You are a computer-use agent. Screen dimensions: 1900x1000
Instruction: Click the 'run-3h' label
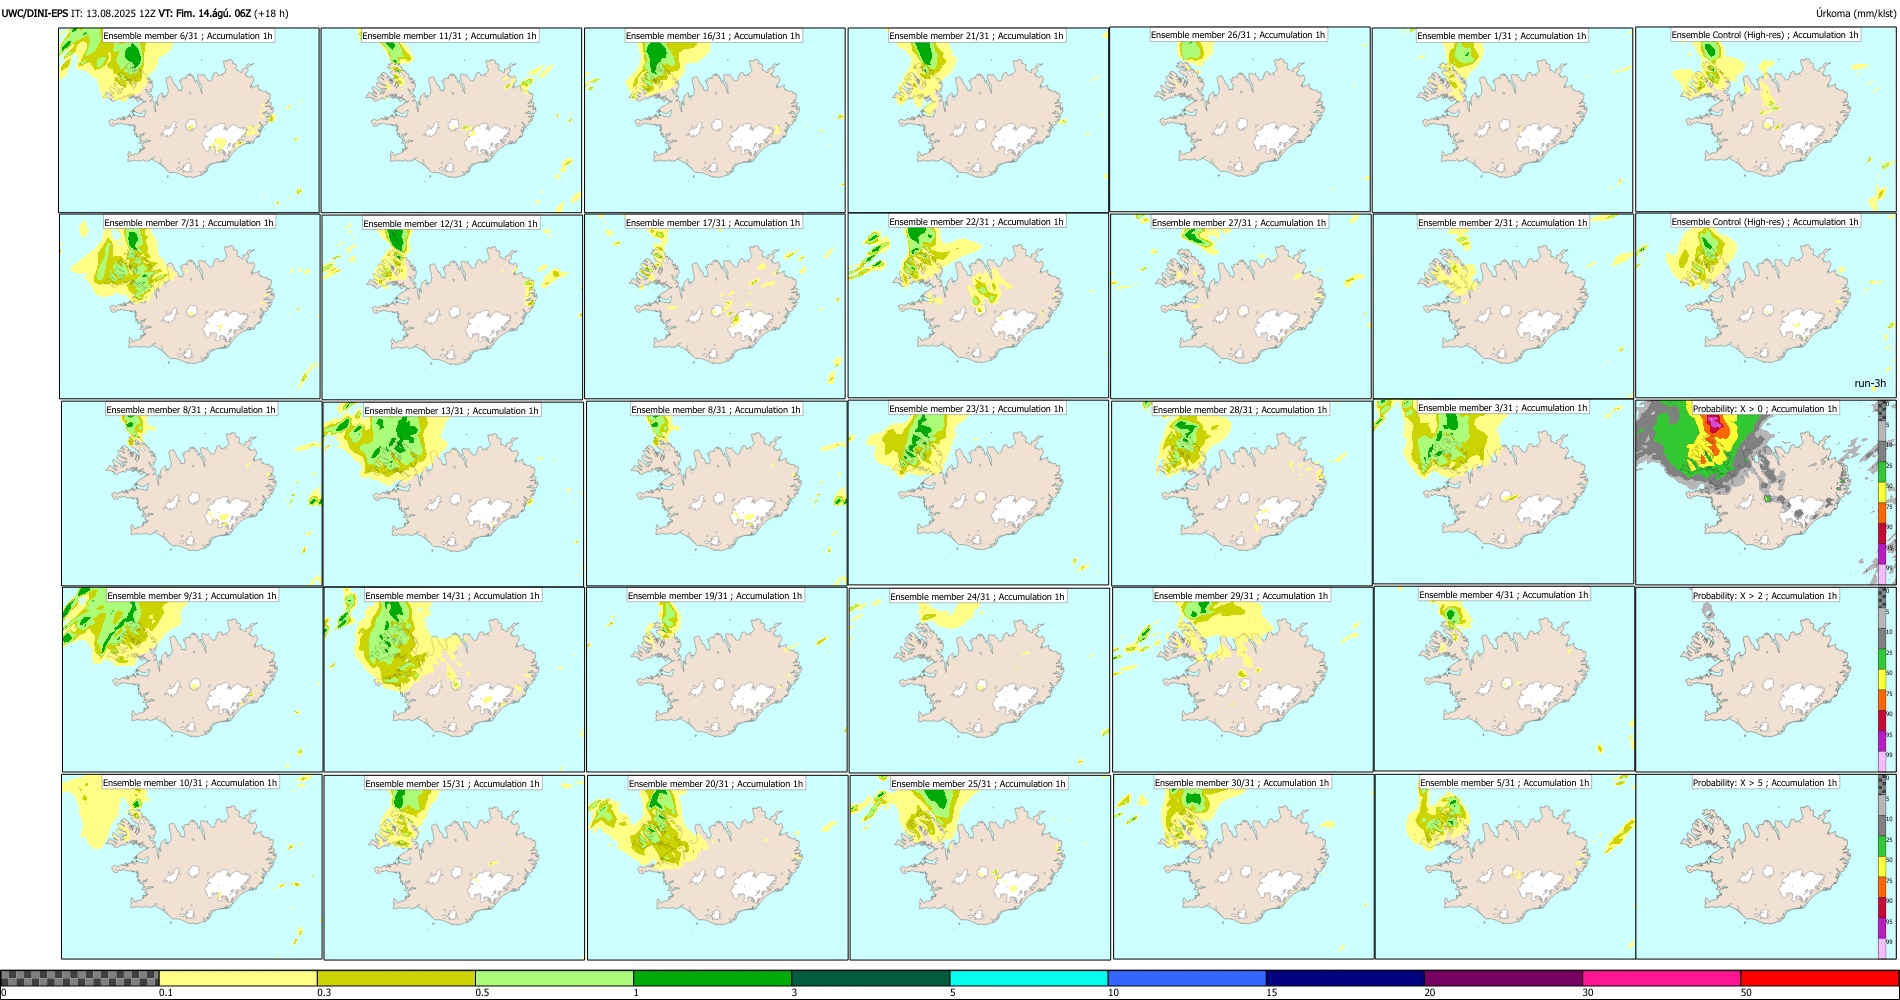pyautogui.click(x=1869, y=383)
